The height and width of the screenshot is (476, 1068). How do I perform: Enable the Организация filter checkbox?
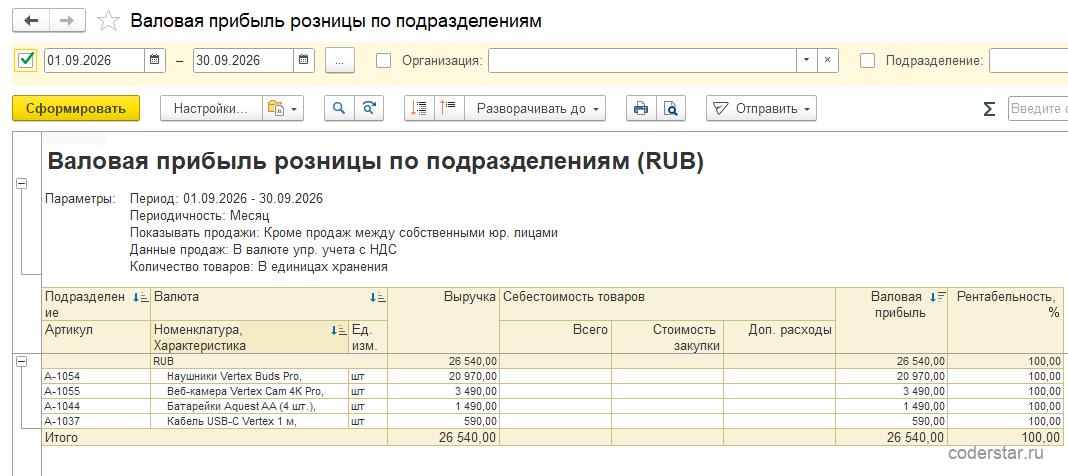[384, 61]
